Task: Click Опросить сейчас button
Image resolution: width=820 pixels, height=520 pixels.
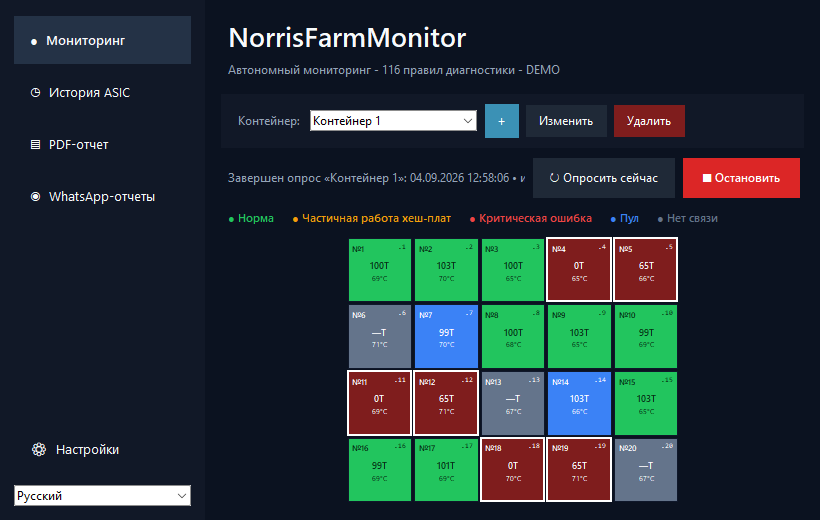Action: click(603, 178)
